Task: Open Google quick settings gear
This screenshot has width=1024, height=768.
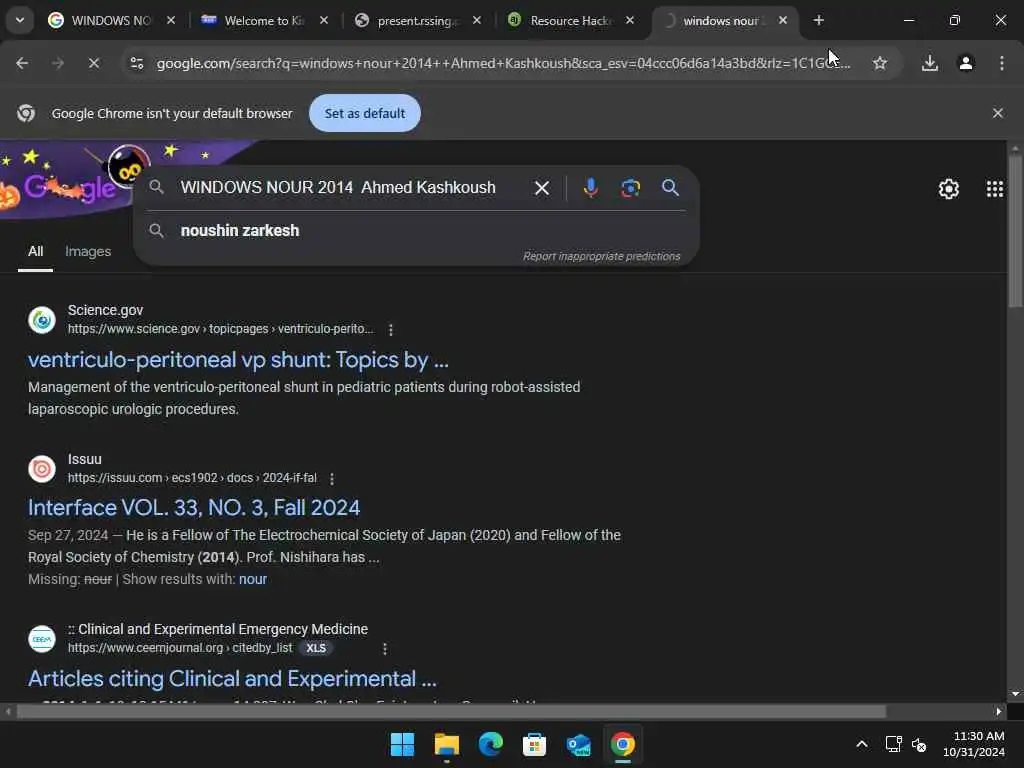Action: (x=948, y=189)
